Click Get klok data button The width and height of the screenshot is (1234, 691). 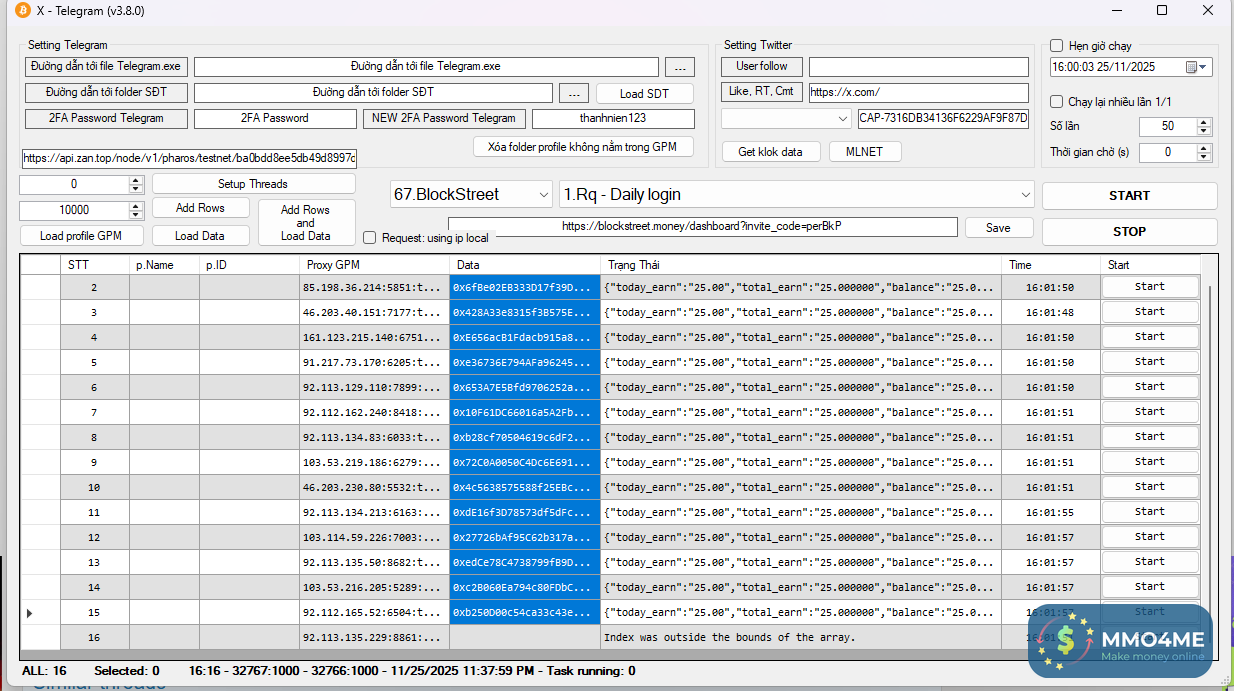coord(770,152)
